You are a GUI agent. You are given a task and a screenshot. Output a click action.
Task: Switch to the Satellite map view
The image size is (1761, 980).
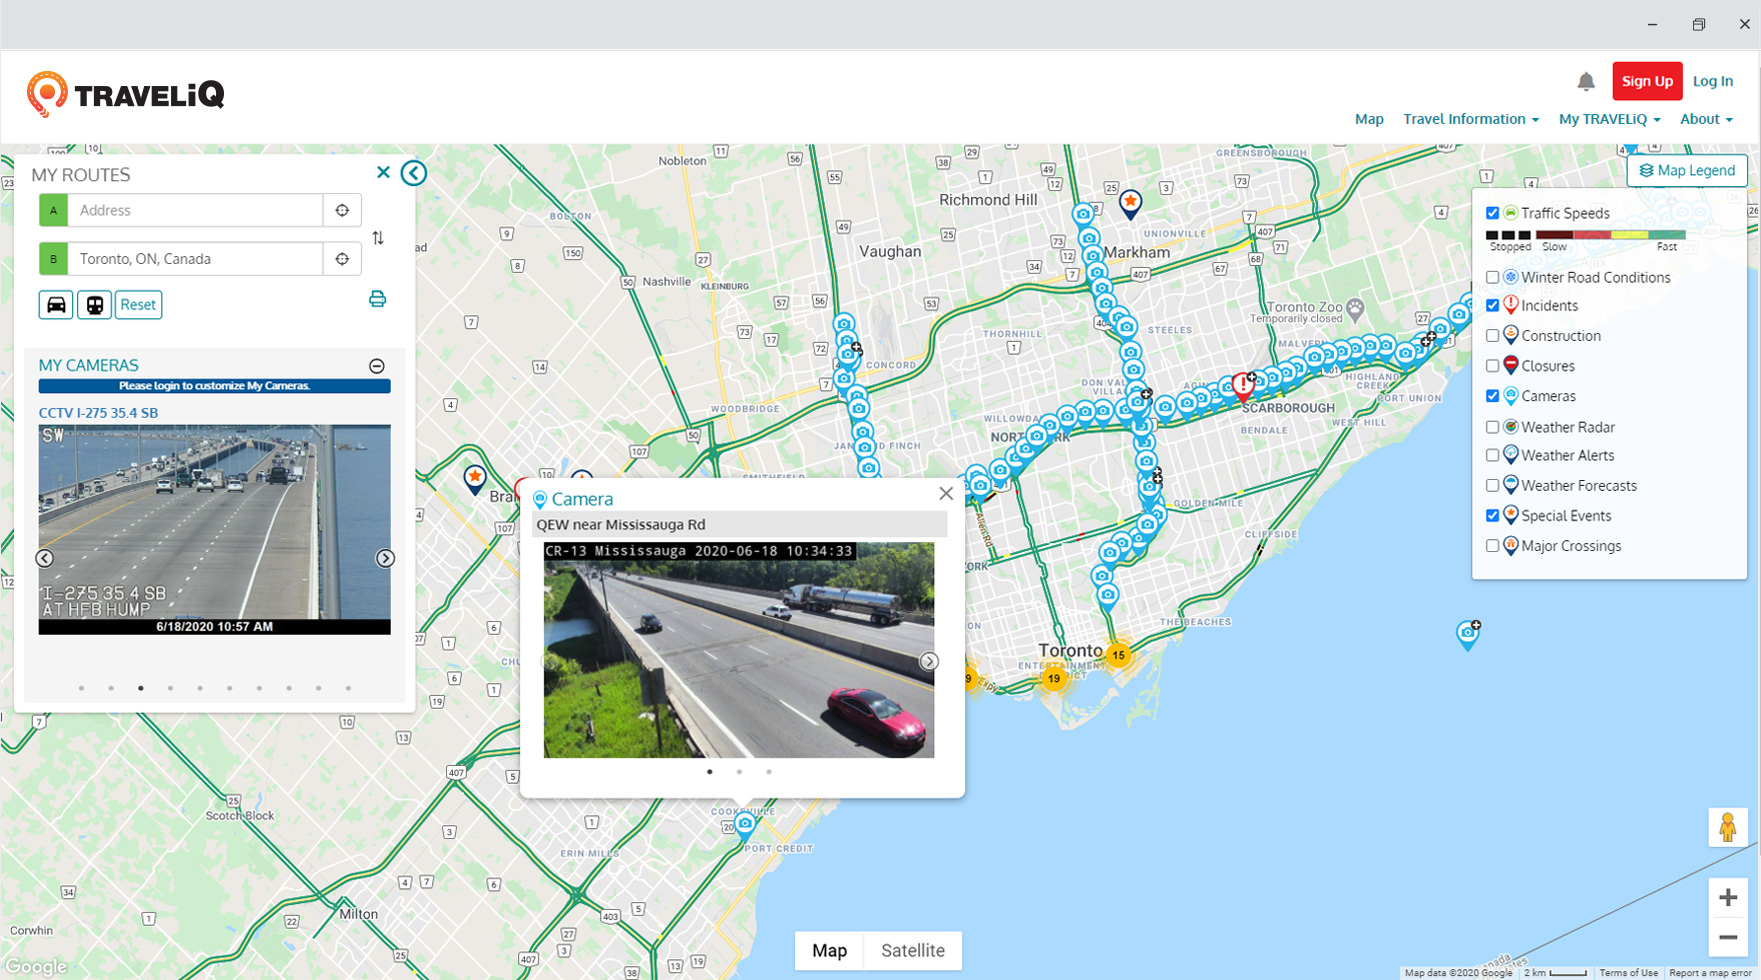(x=911, y=950)
